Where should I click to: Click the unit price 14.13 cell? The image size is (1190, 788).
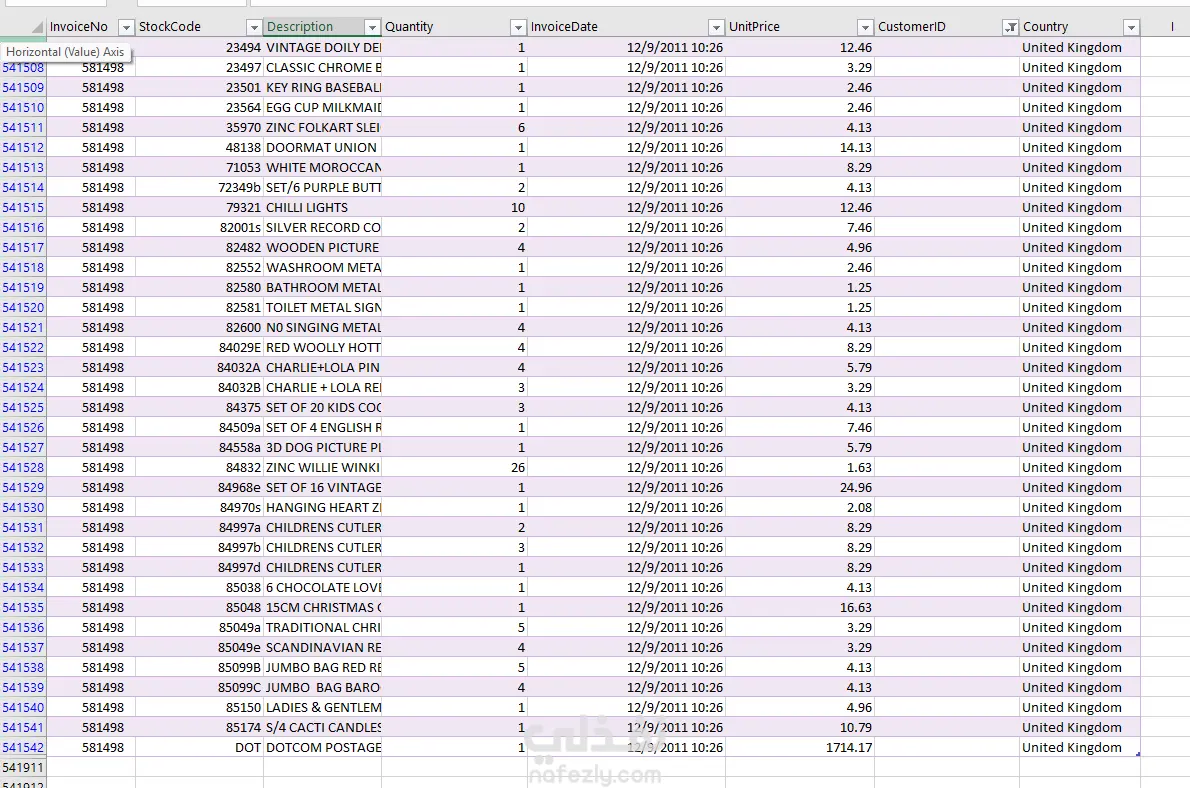point(800,147)
